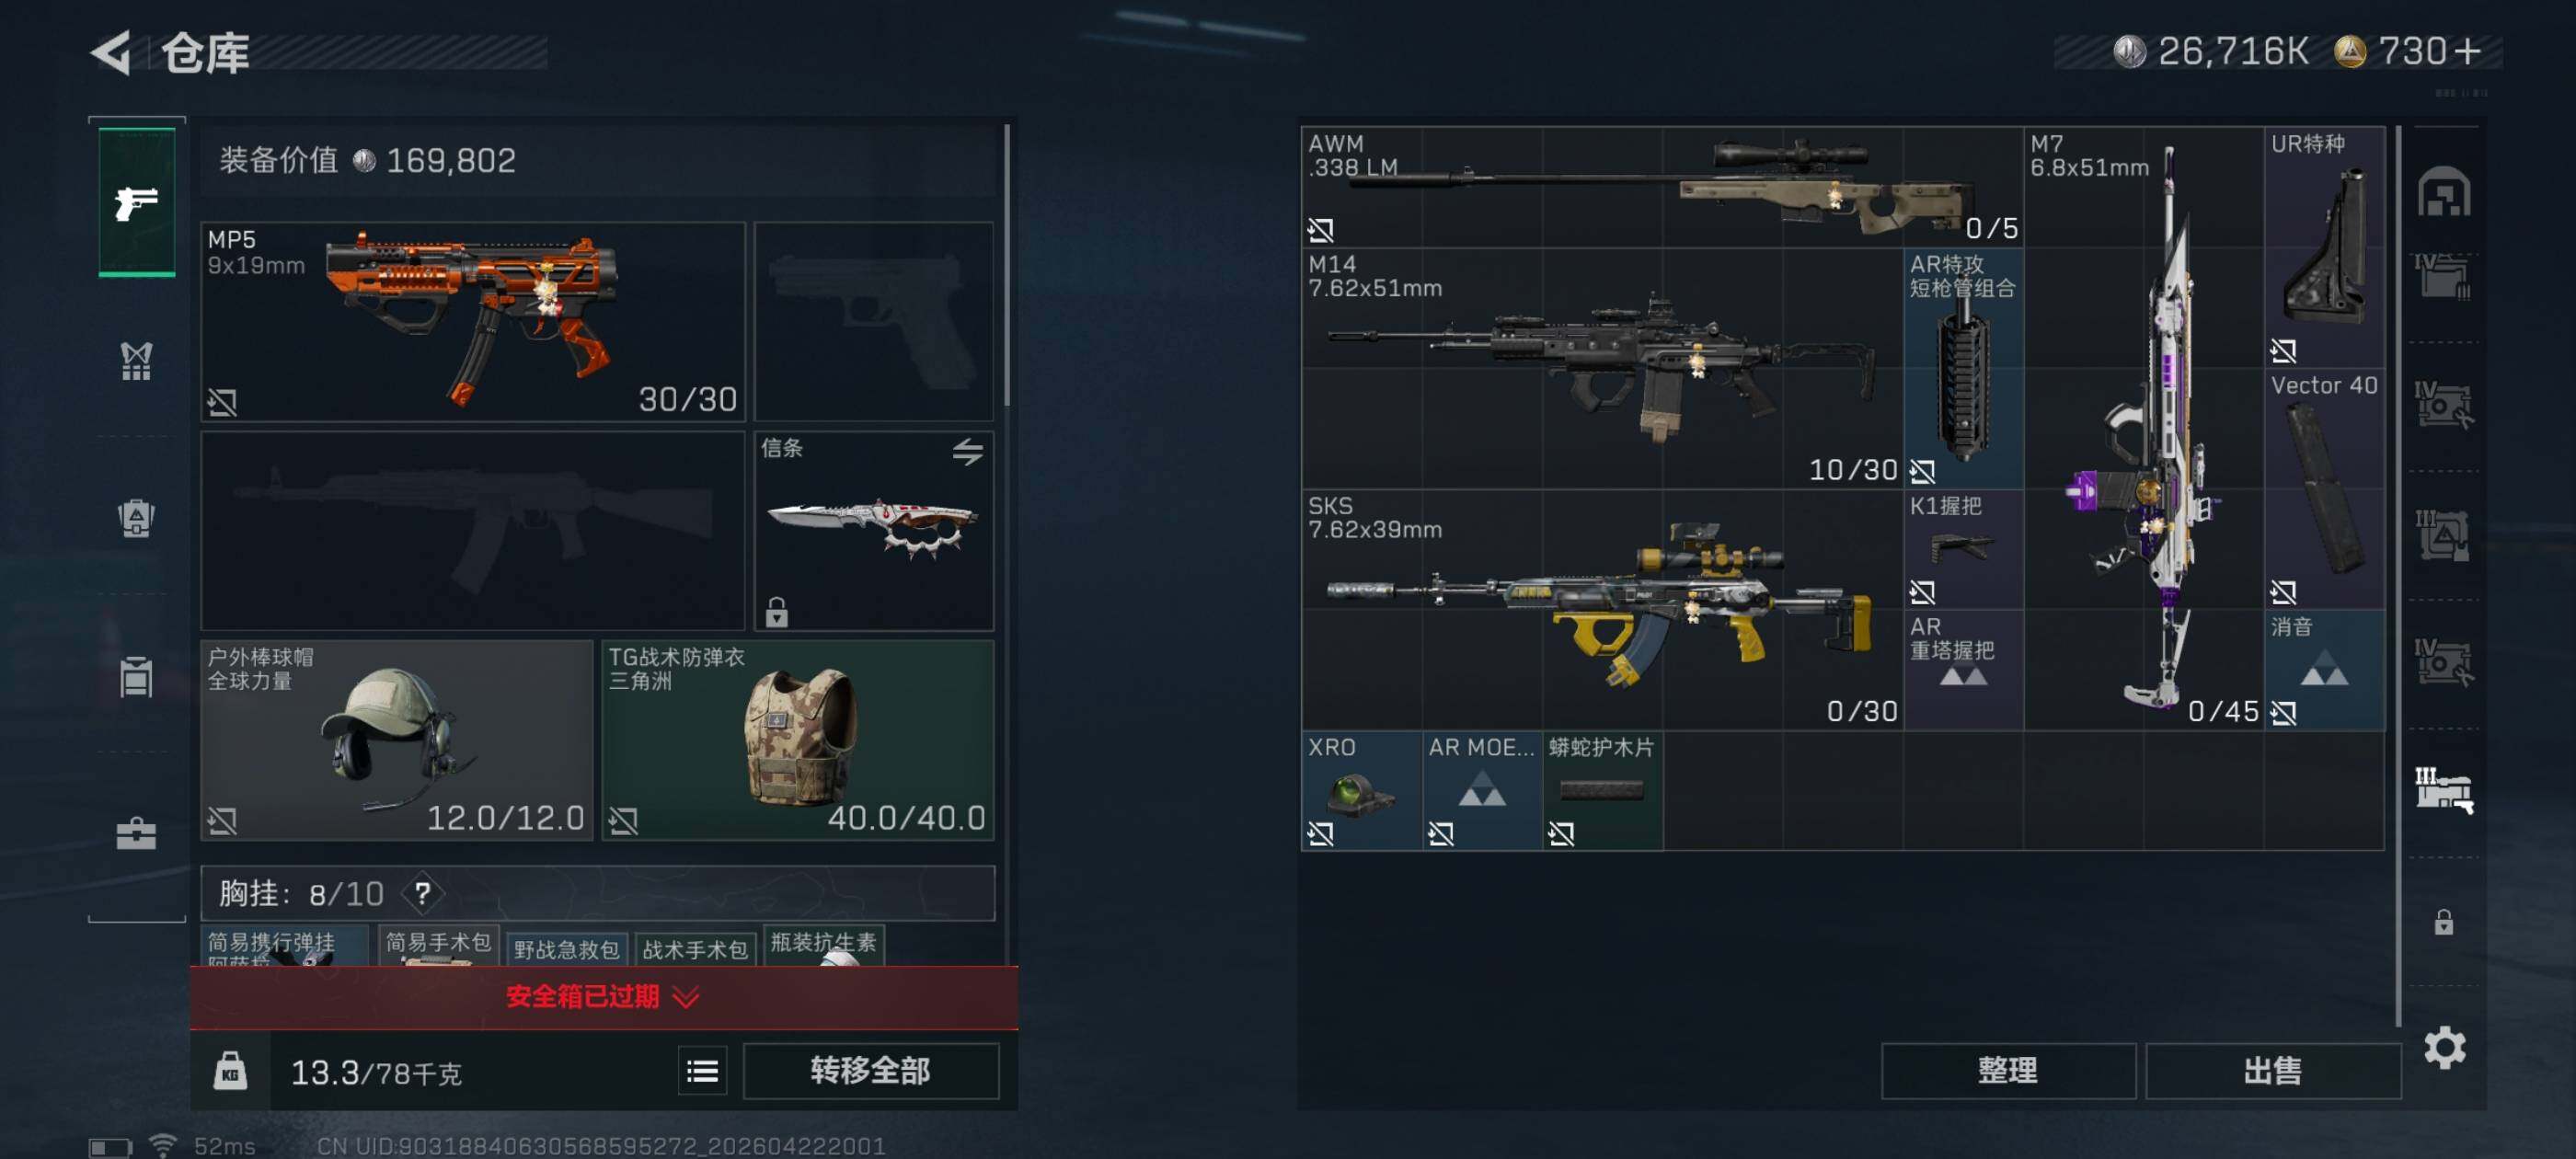Viewport: 2576px width, 1159px height.
Task: Toggle the swap arrows on melee knife slot
Action: (967, 452)
